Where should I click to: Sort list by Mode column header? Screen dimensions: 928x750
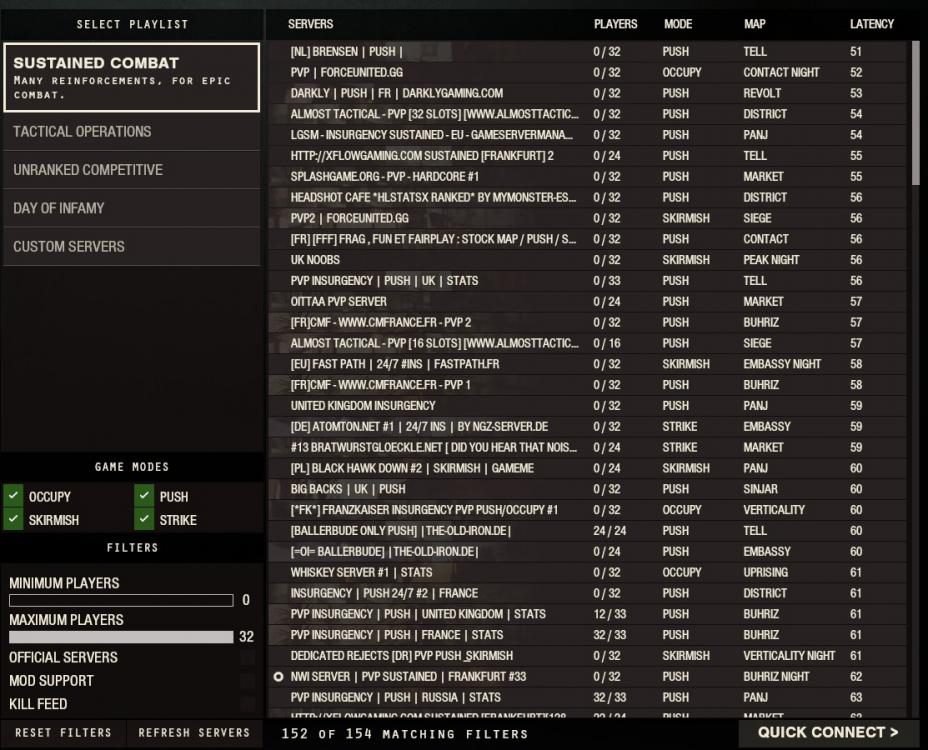click(x=678, y=24)
